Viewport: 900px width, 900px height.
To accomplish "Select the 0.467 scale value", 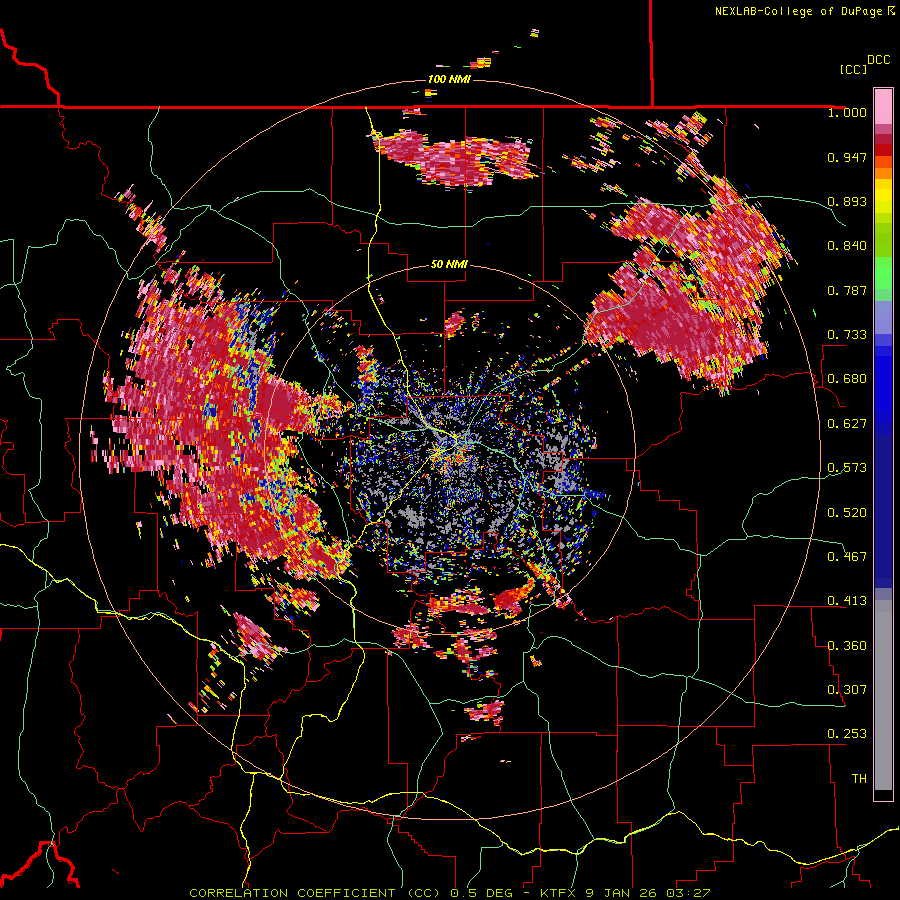I will click(847, 557).
